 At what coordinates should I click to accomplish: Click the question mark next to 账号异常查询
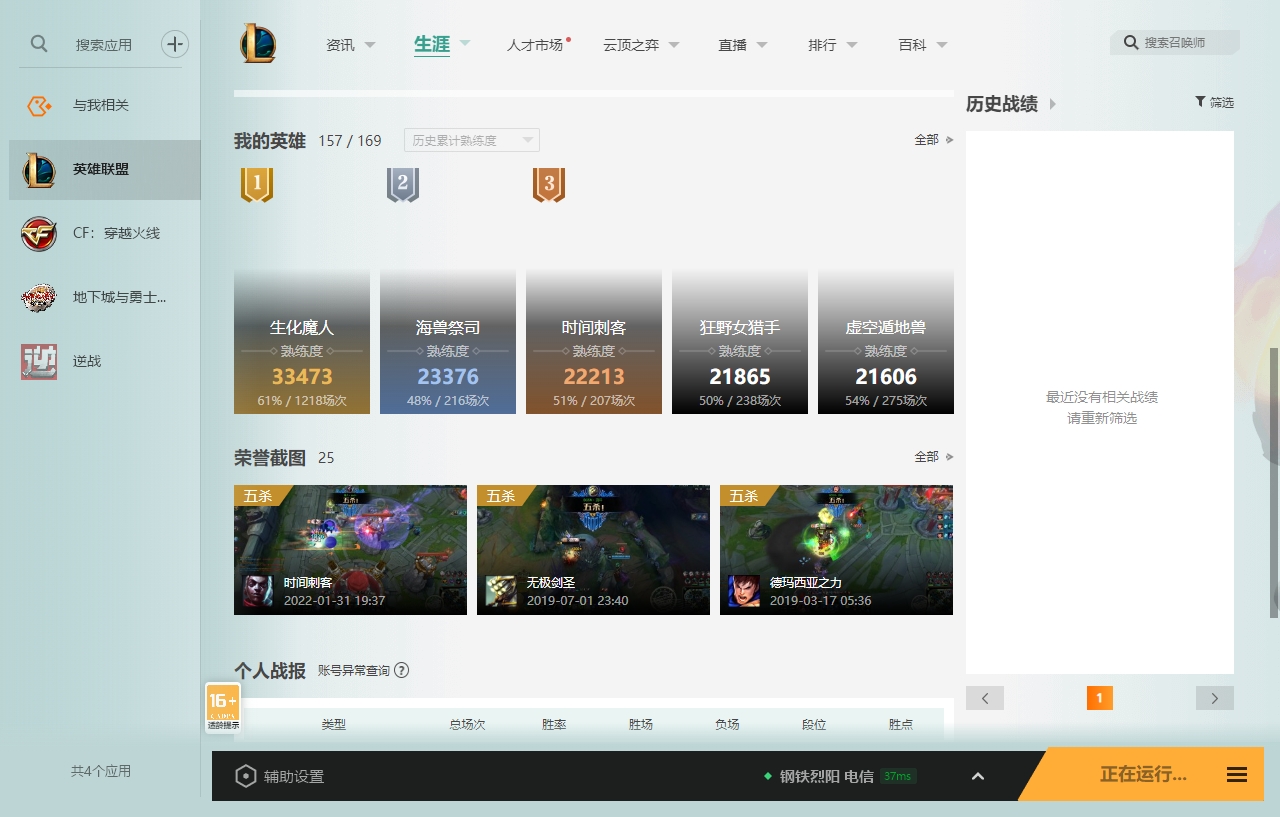tap(402, 670)
